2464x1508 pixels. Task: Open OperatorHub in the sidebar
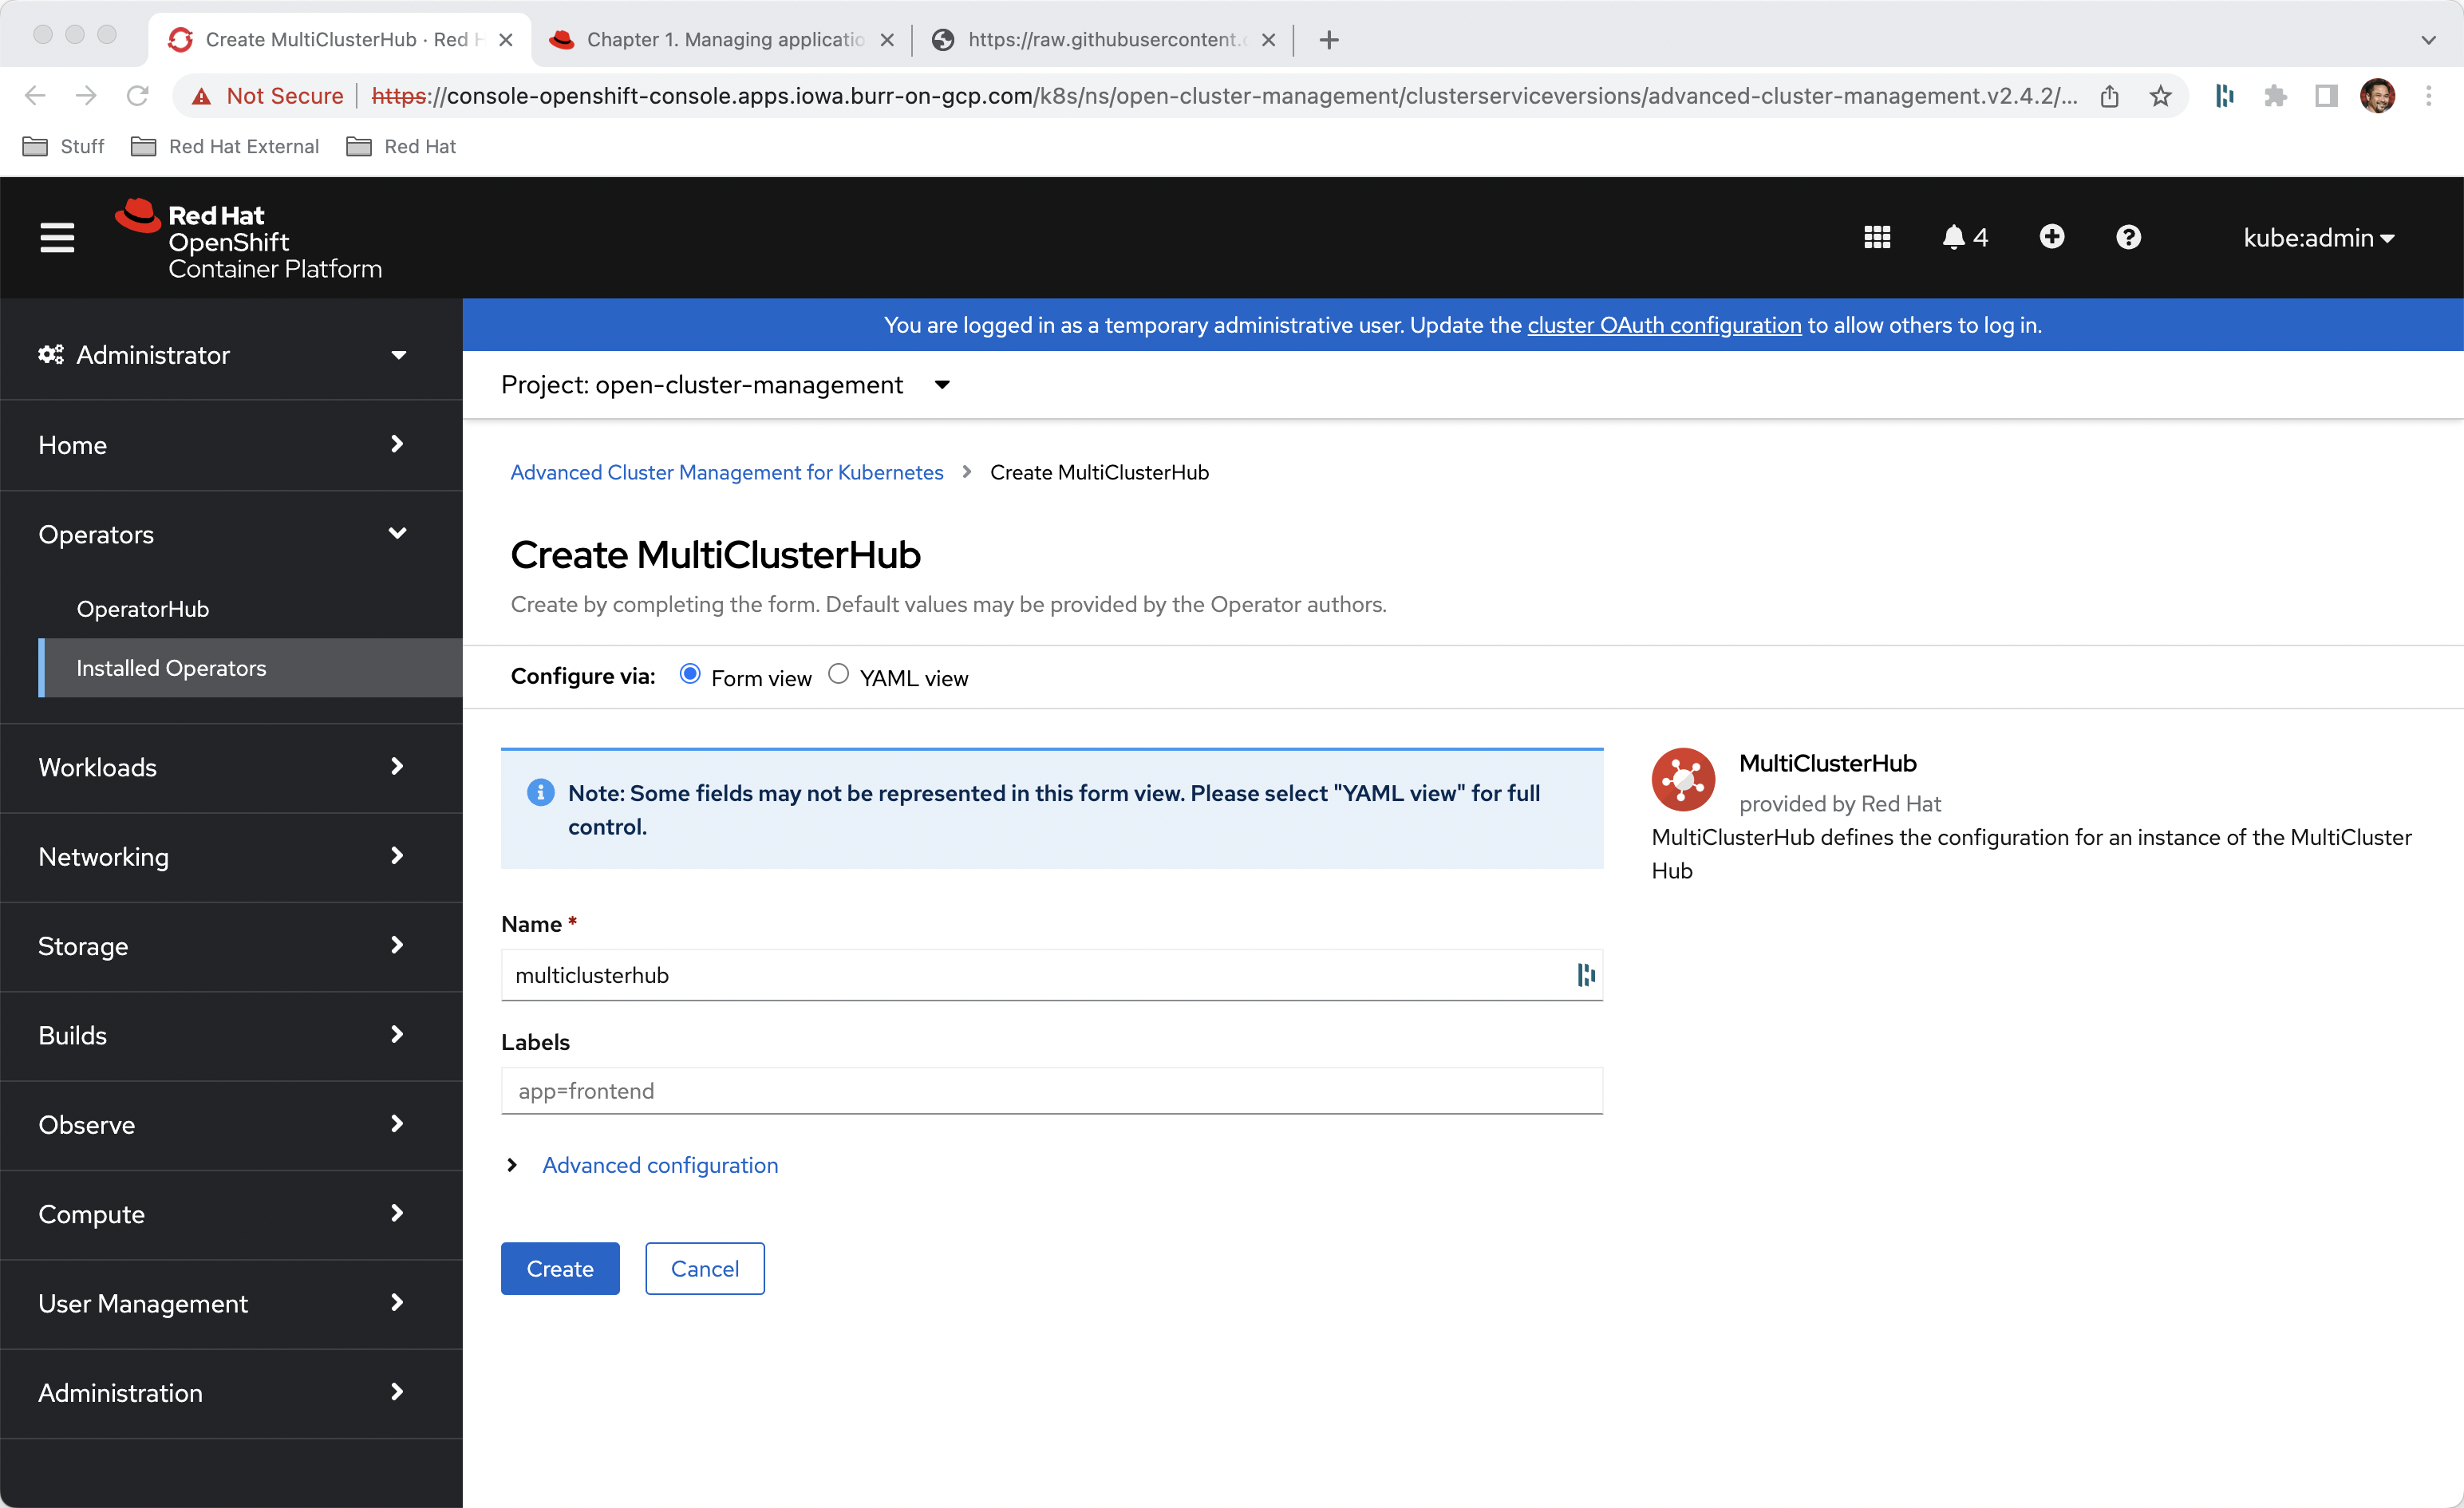click(143, 609)
